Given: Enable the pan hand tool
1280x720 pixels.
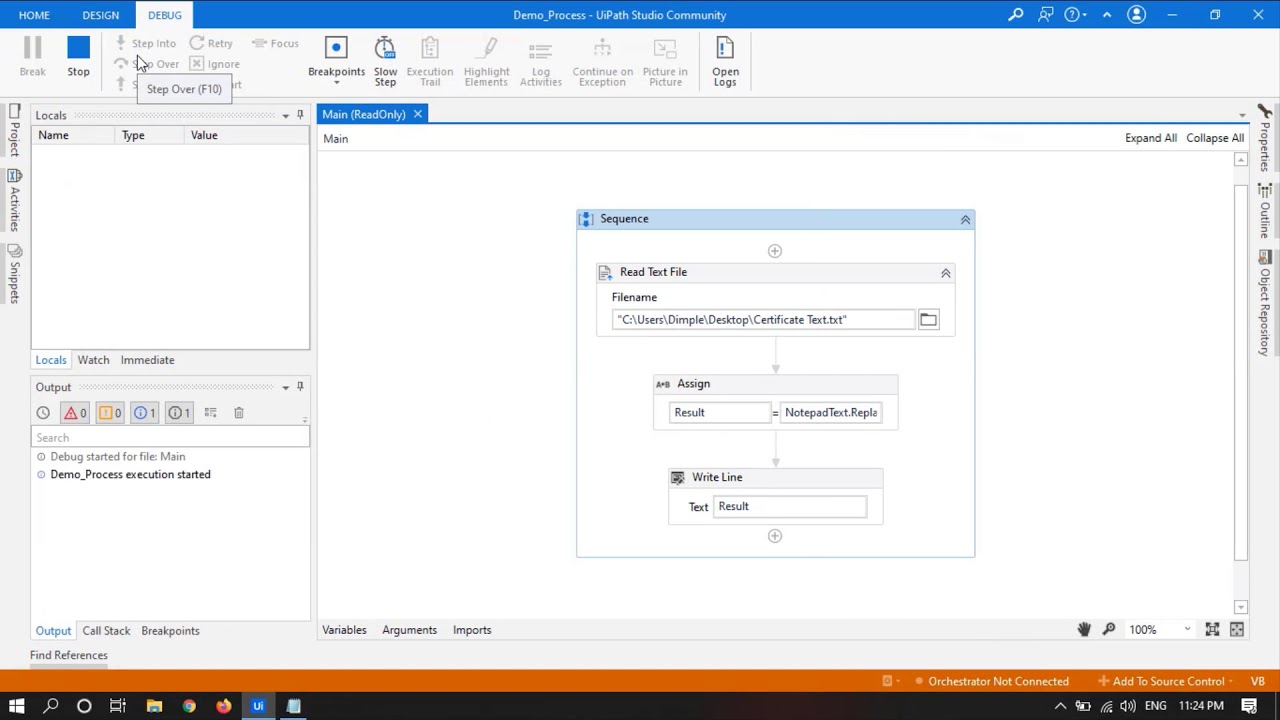Looking at the screenshot, I should coord(1084,629).
